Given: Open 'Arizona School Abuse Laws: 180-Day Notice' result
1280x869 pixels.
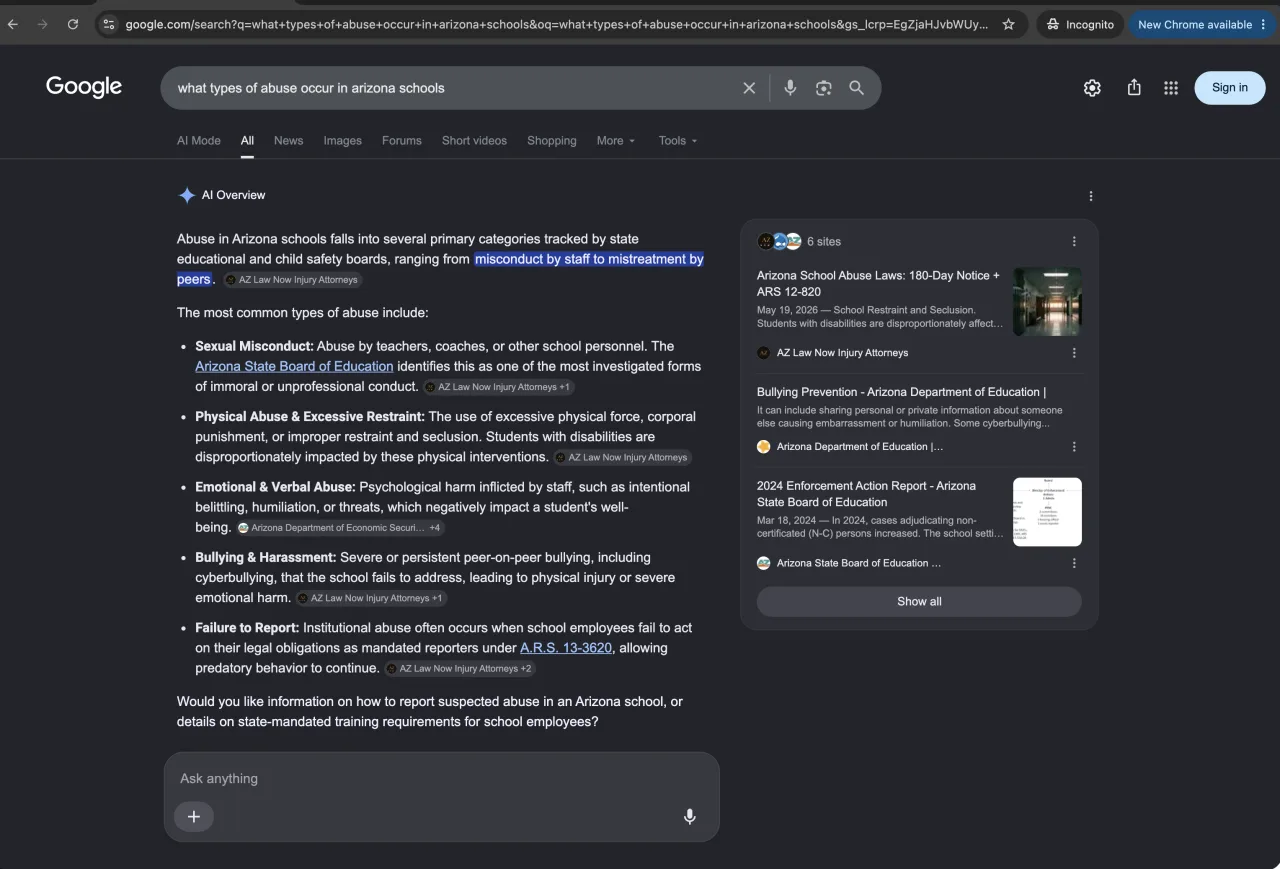Looking at the screenshot, I should coord(878,283).
